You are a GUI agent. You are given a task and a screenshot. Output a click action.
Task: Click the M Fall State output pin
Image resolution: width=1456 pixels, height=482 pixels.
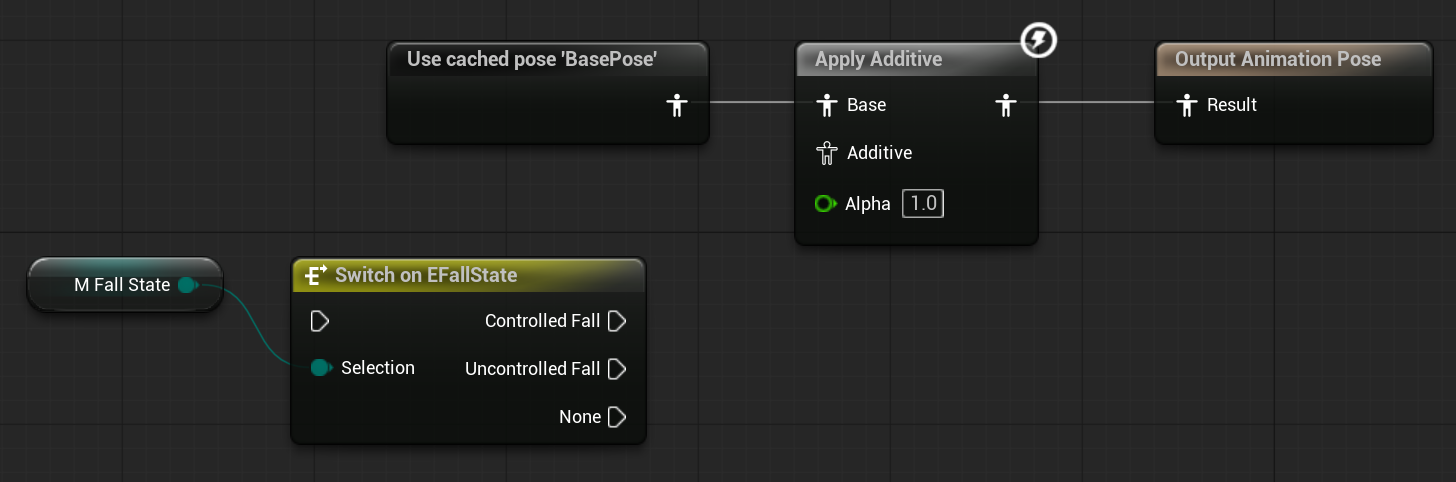pos(187,286)
